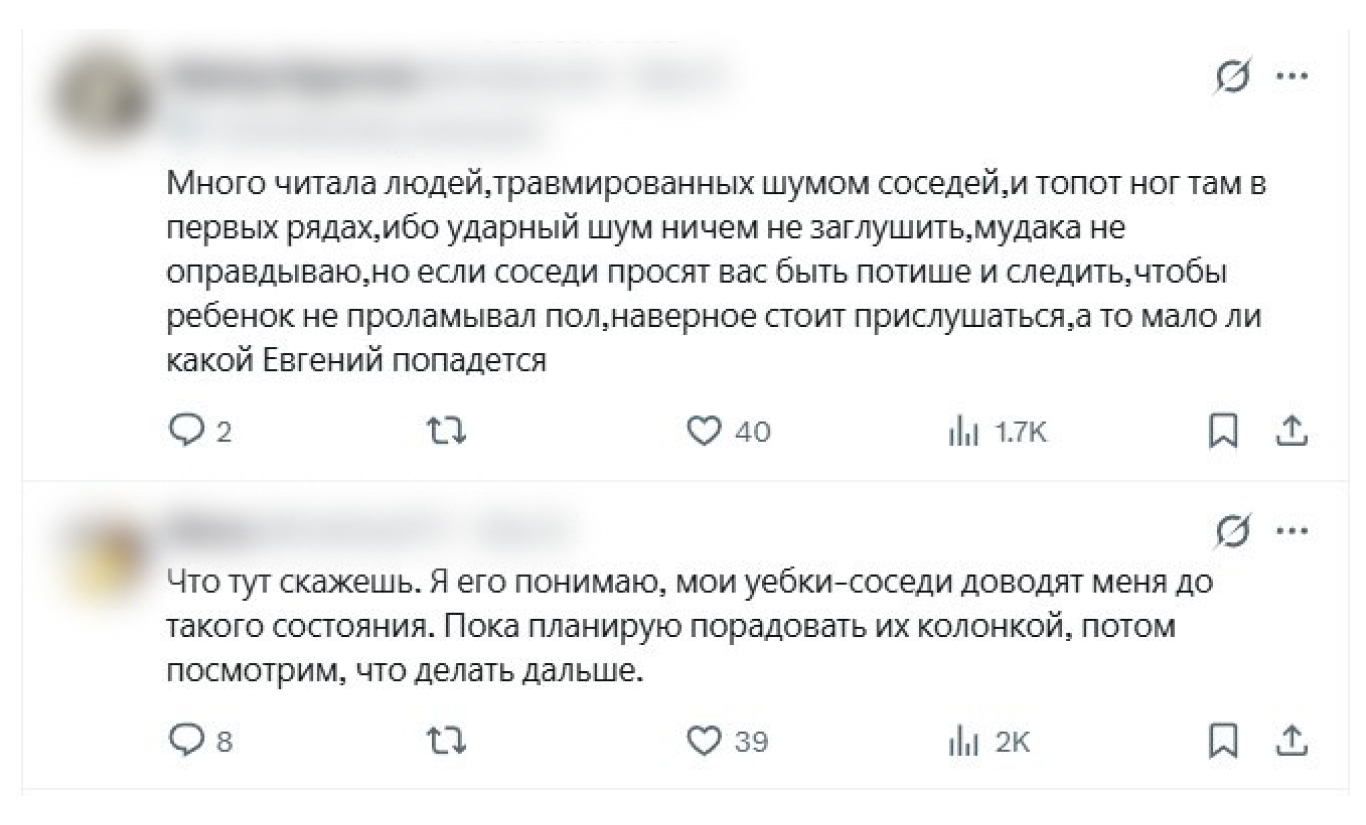1366x825 pixels.
Task: Open Grok icon on first post
Action: click(x=1233, y=79)
